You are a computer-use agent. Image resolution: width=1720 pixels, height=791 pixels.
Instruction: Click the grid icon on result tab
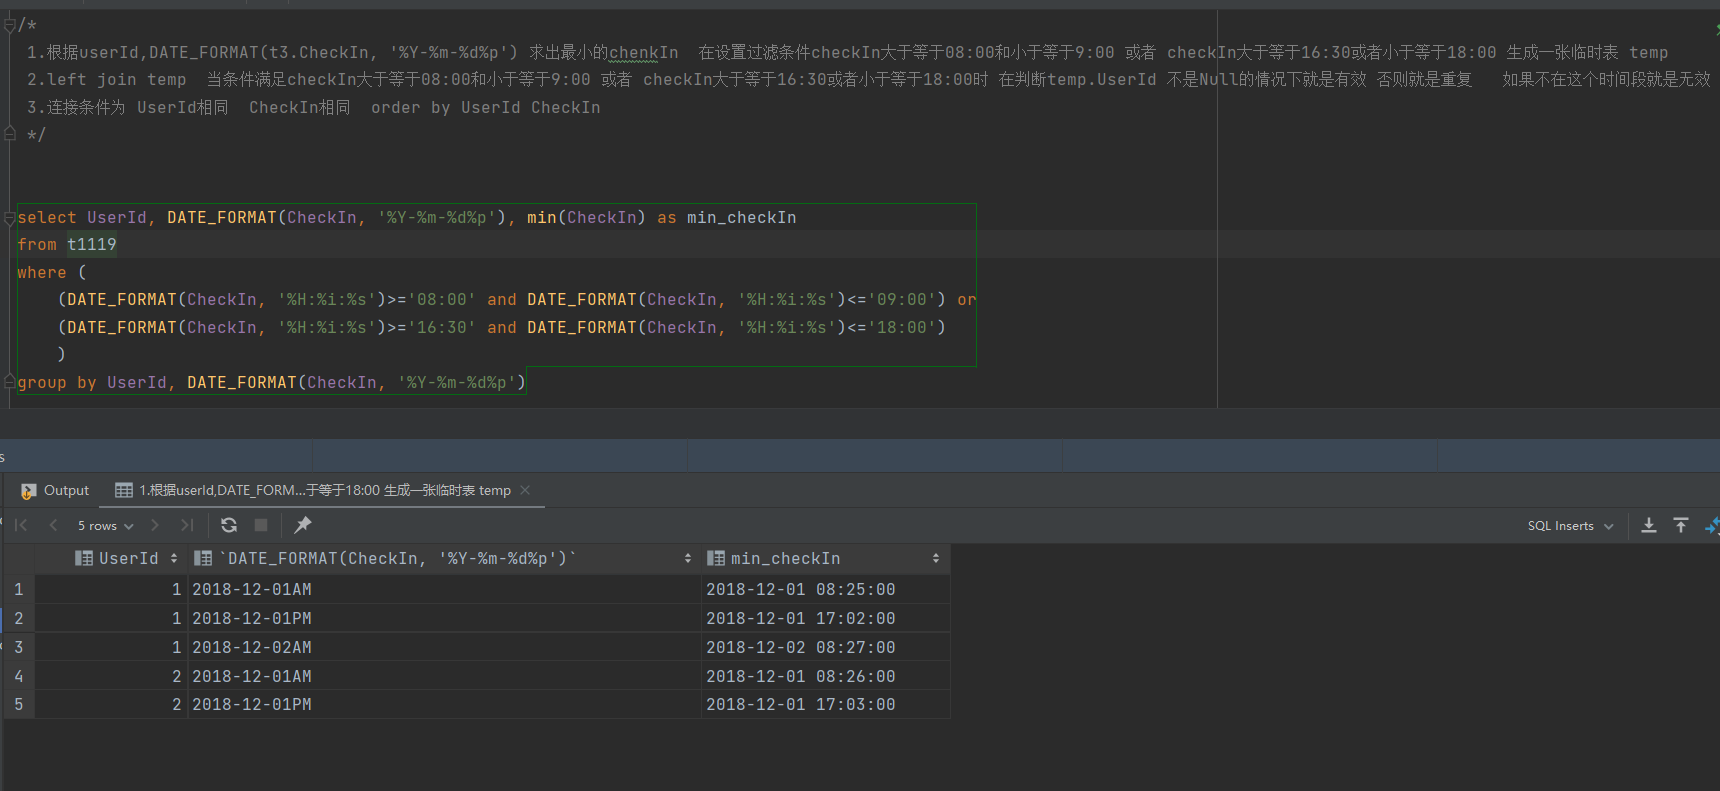click(124, 490)
